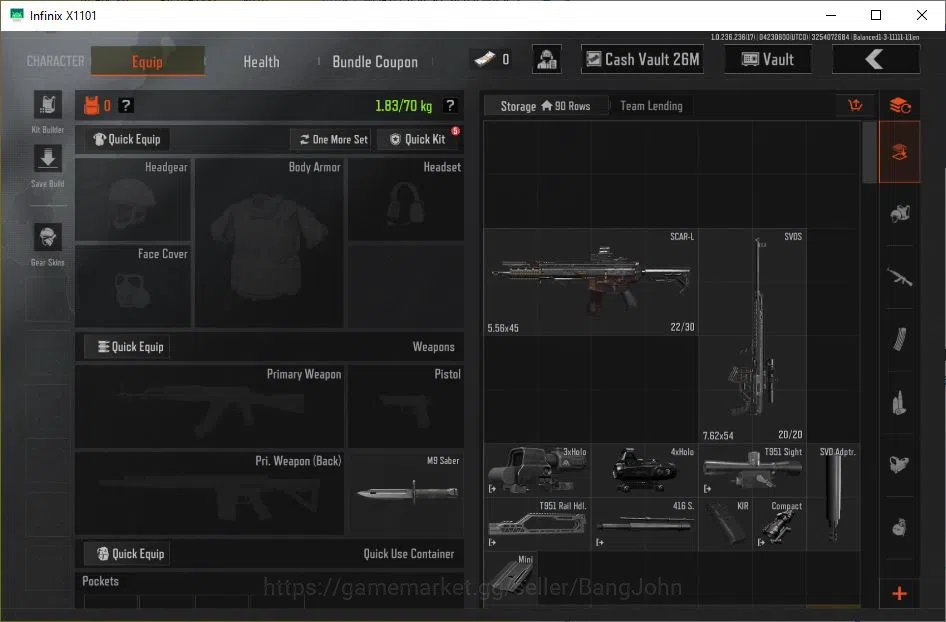Select the SVDS sniper rifle in storage
This screenshot has height=622, width=946.
tap(752, 335)
